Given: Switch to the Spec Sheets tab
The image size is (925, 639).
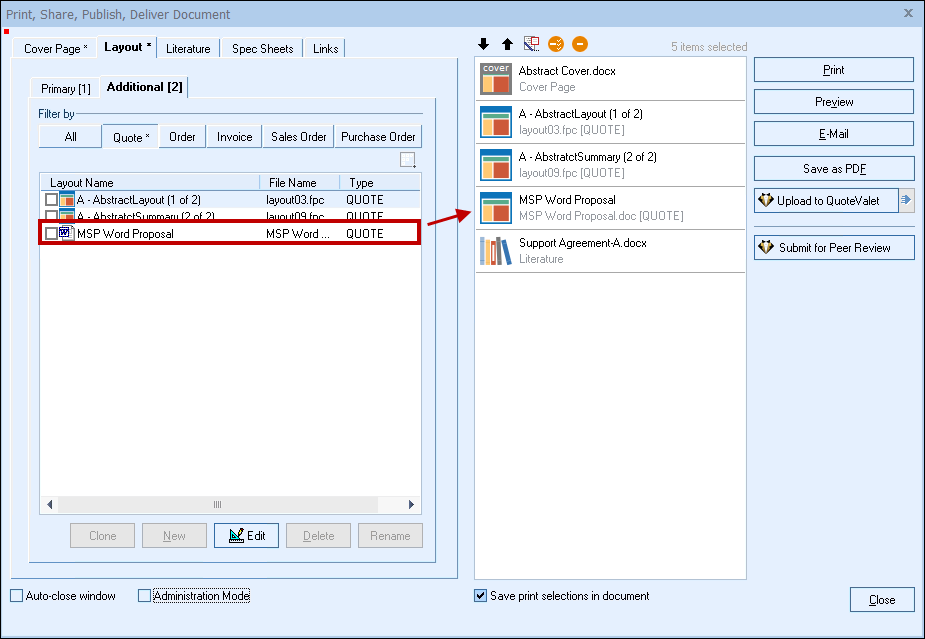Looking at the screenshot, I should (262, 48).
